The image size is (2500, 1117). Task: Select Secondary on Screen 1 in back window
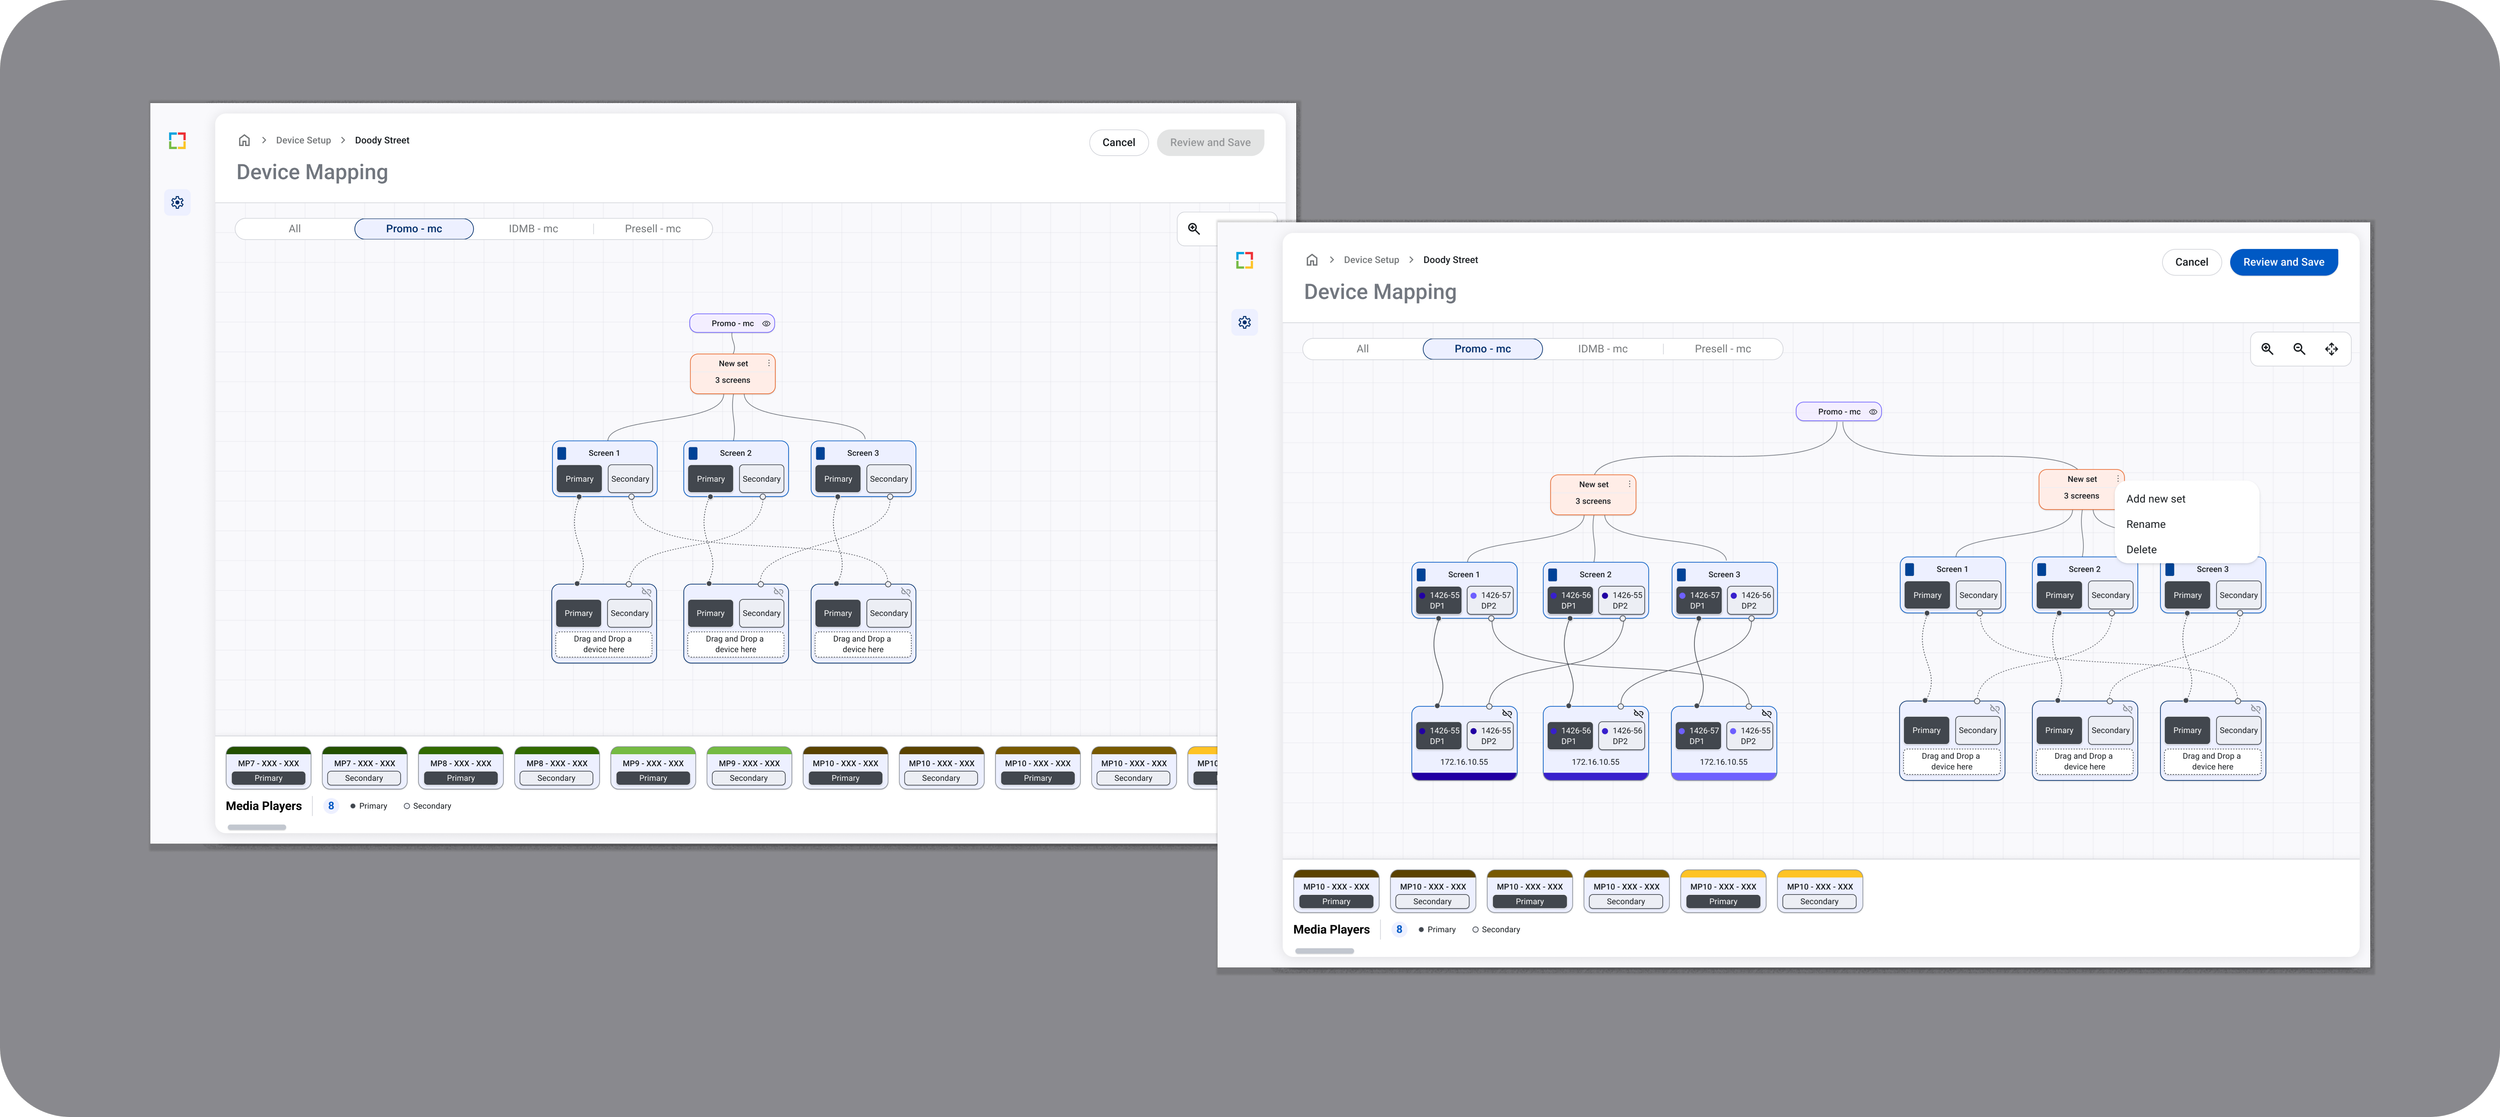click(630, 479)
